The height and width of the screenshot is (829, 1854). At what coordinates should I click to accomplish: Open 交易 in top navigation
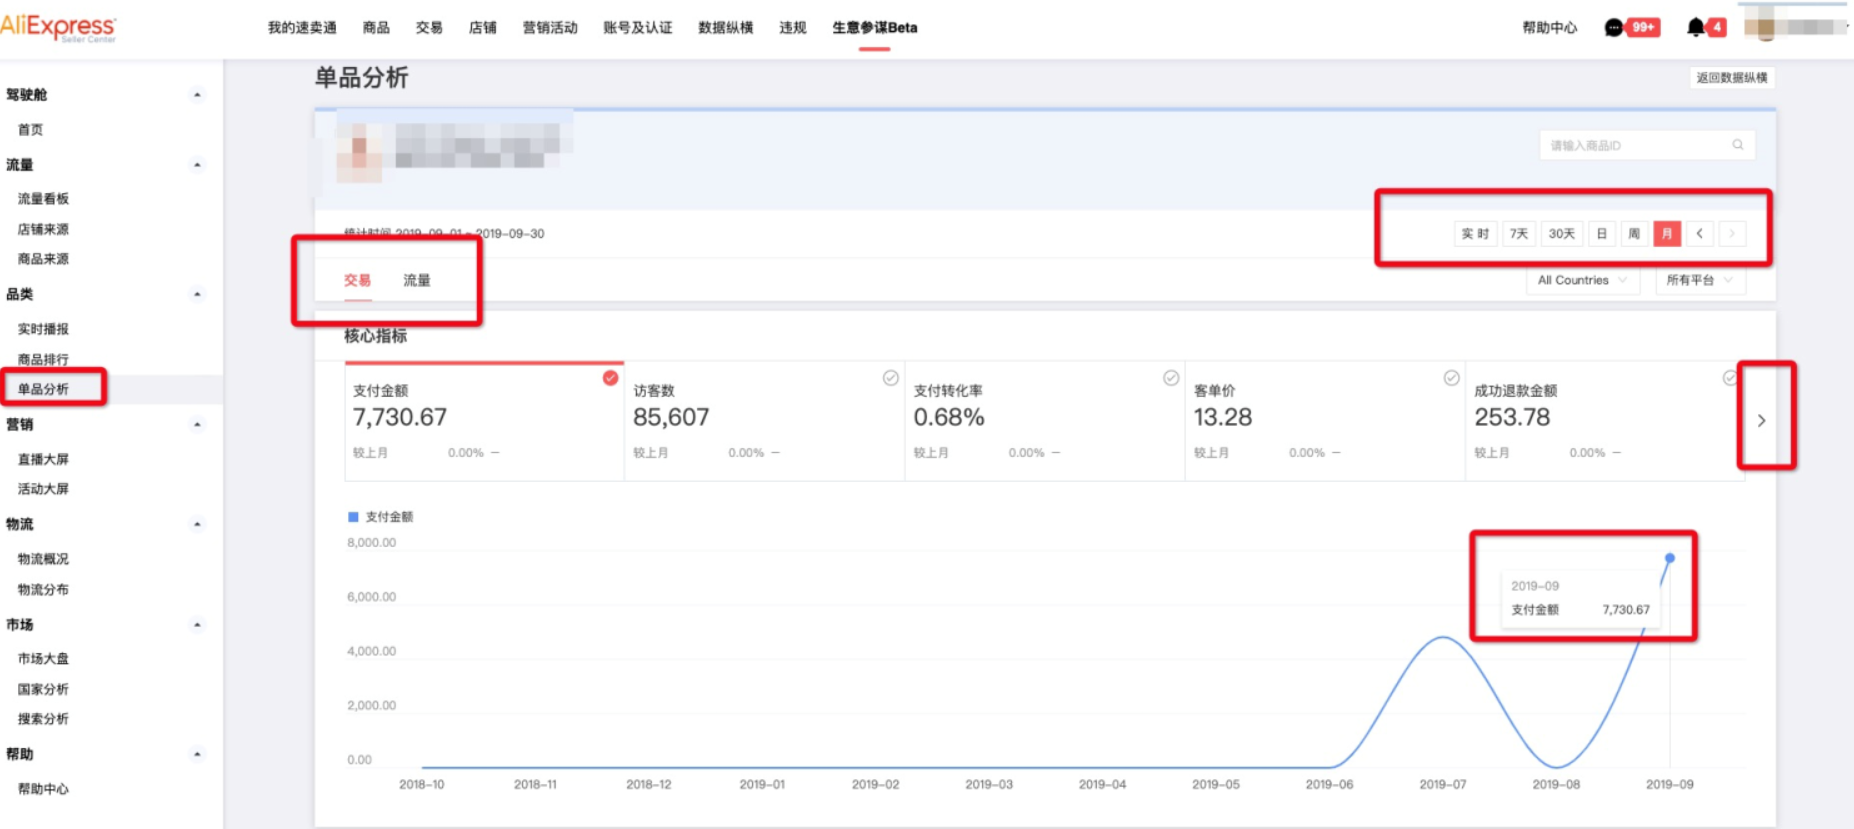pos(429,28)
